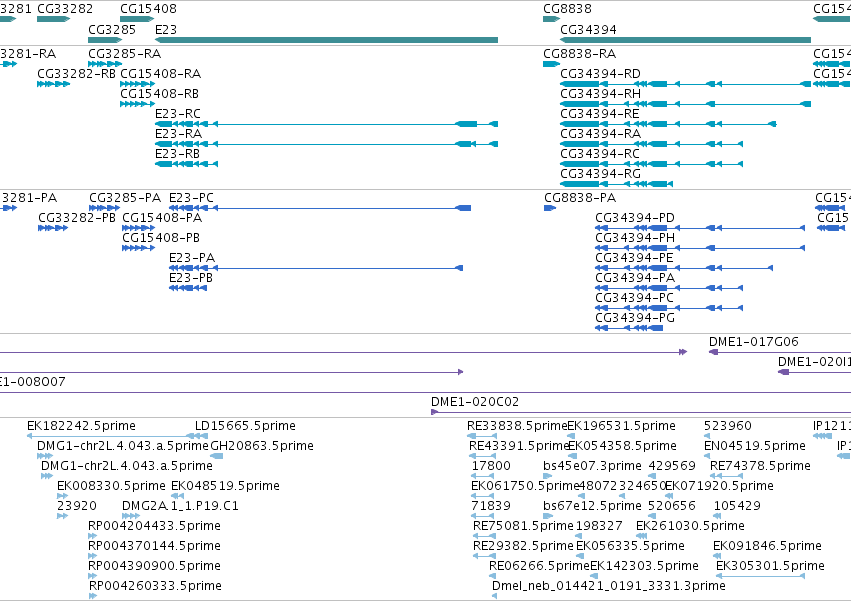The height and width of the screenshot is (601, 851).
Task: Select the E23-PA protein label
Action: pyautogui.click(x=192, y=258)
